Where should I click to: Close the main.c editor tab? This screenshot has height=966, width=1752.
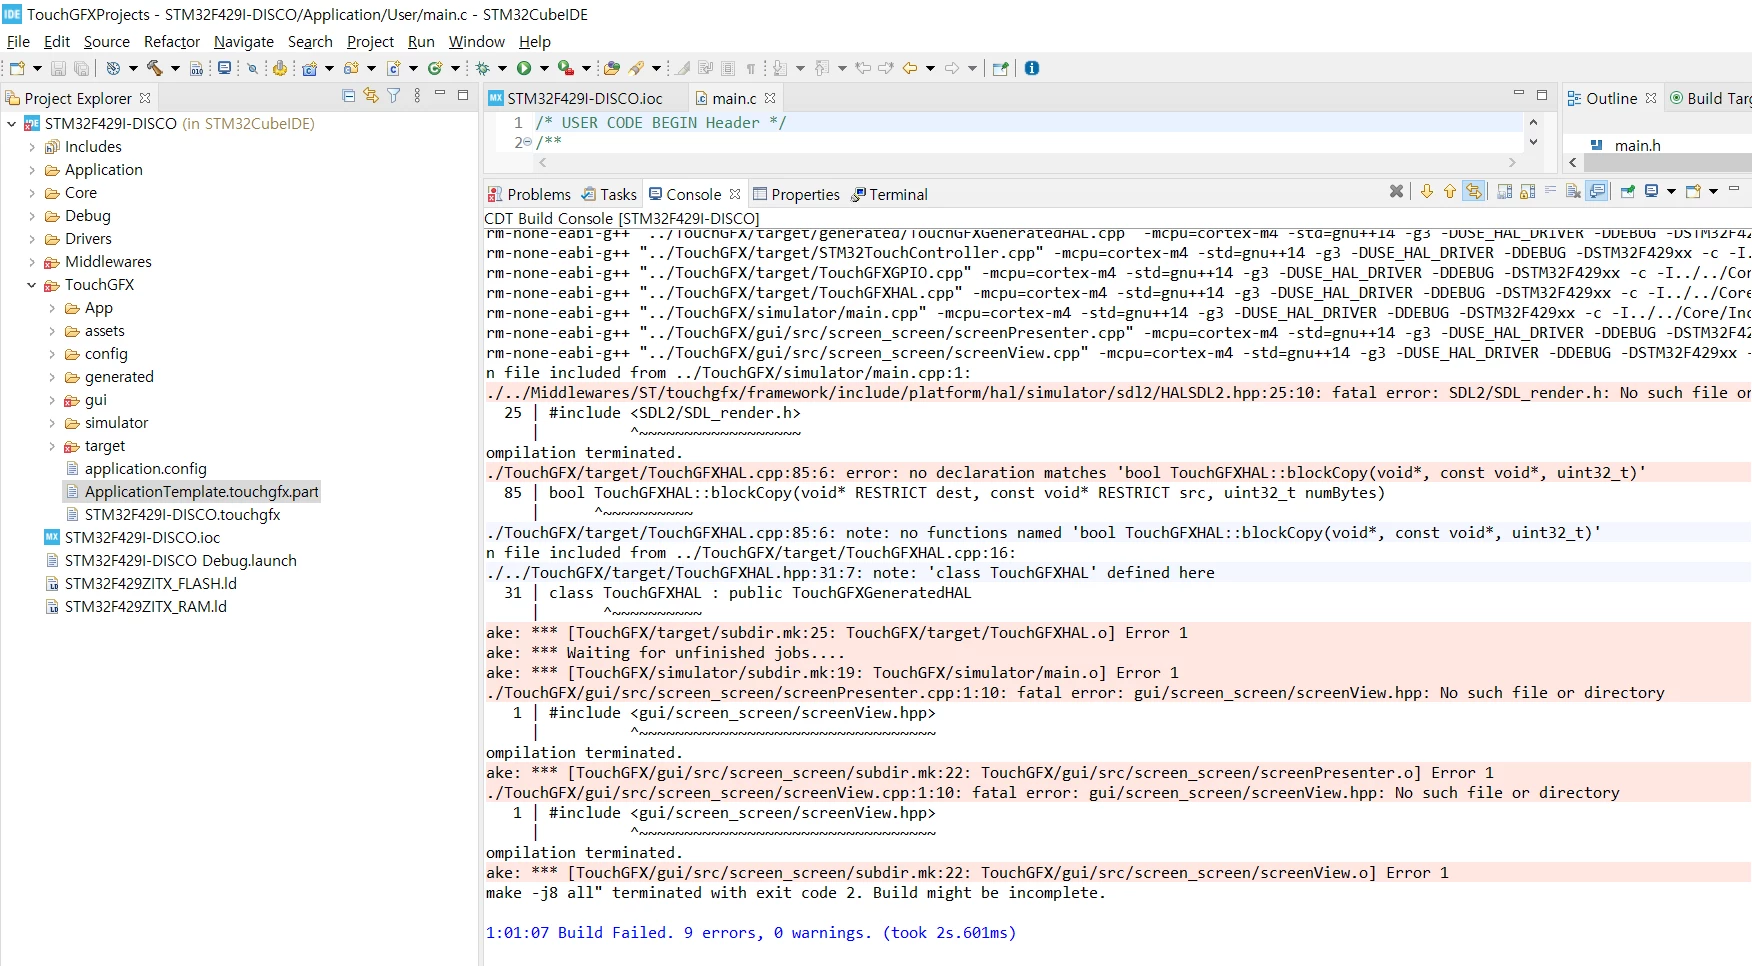click(x=770, y=98)
